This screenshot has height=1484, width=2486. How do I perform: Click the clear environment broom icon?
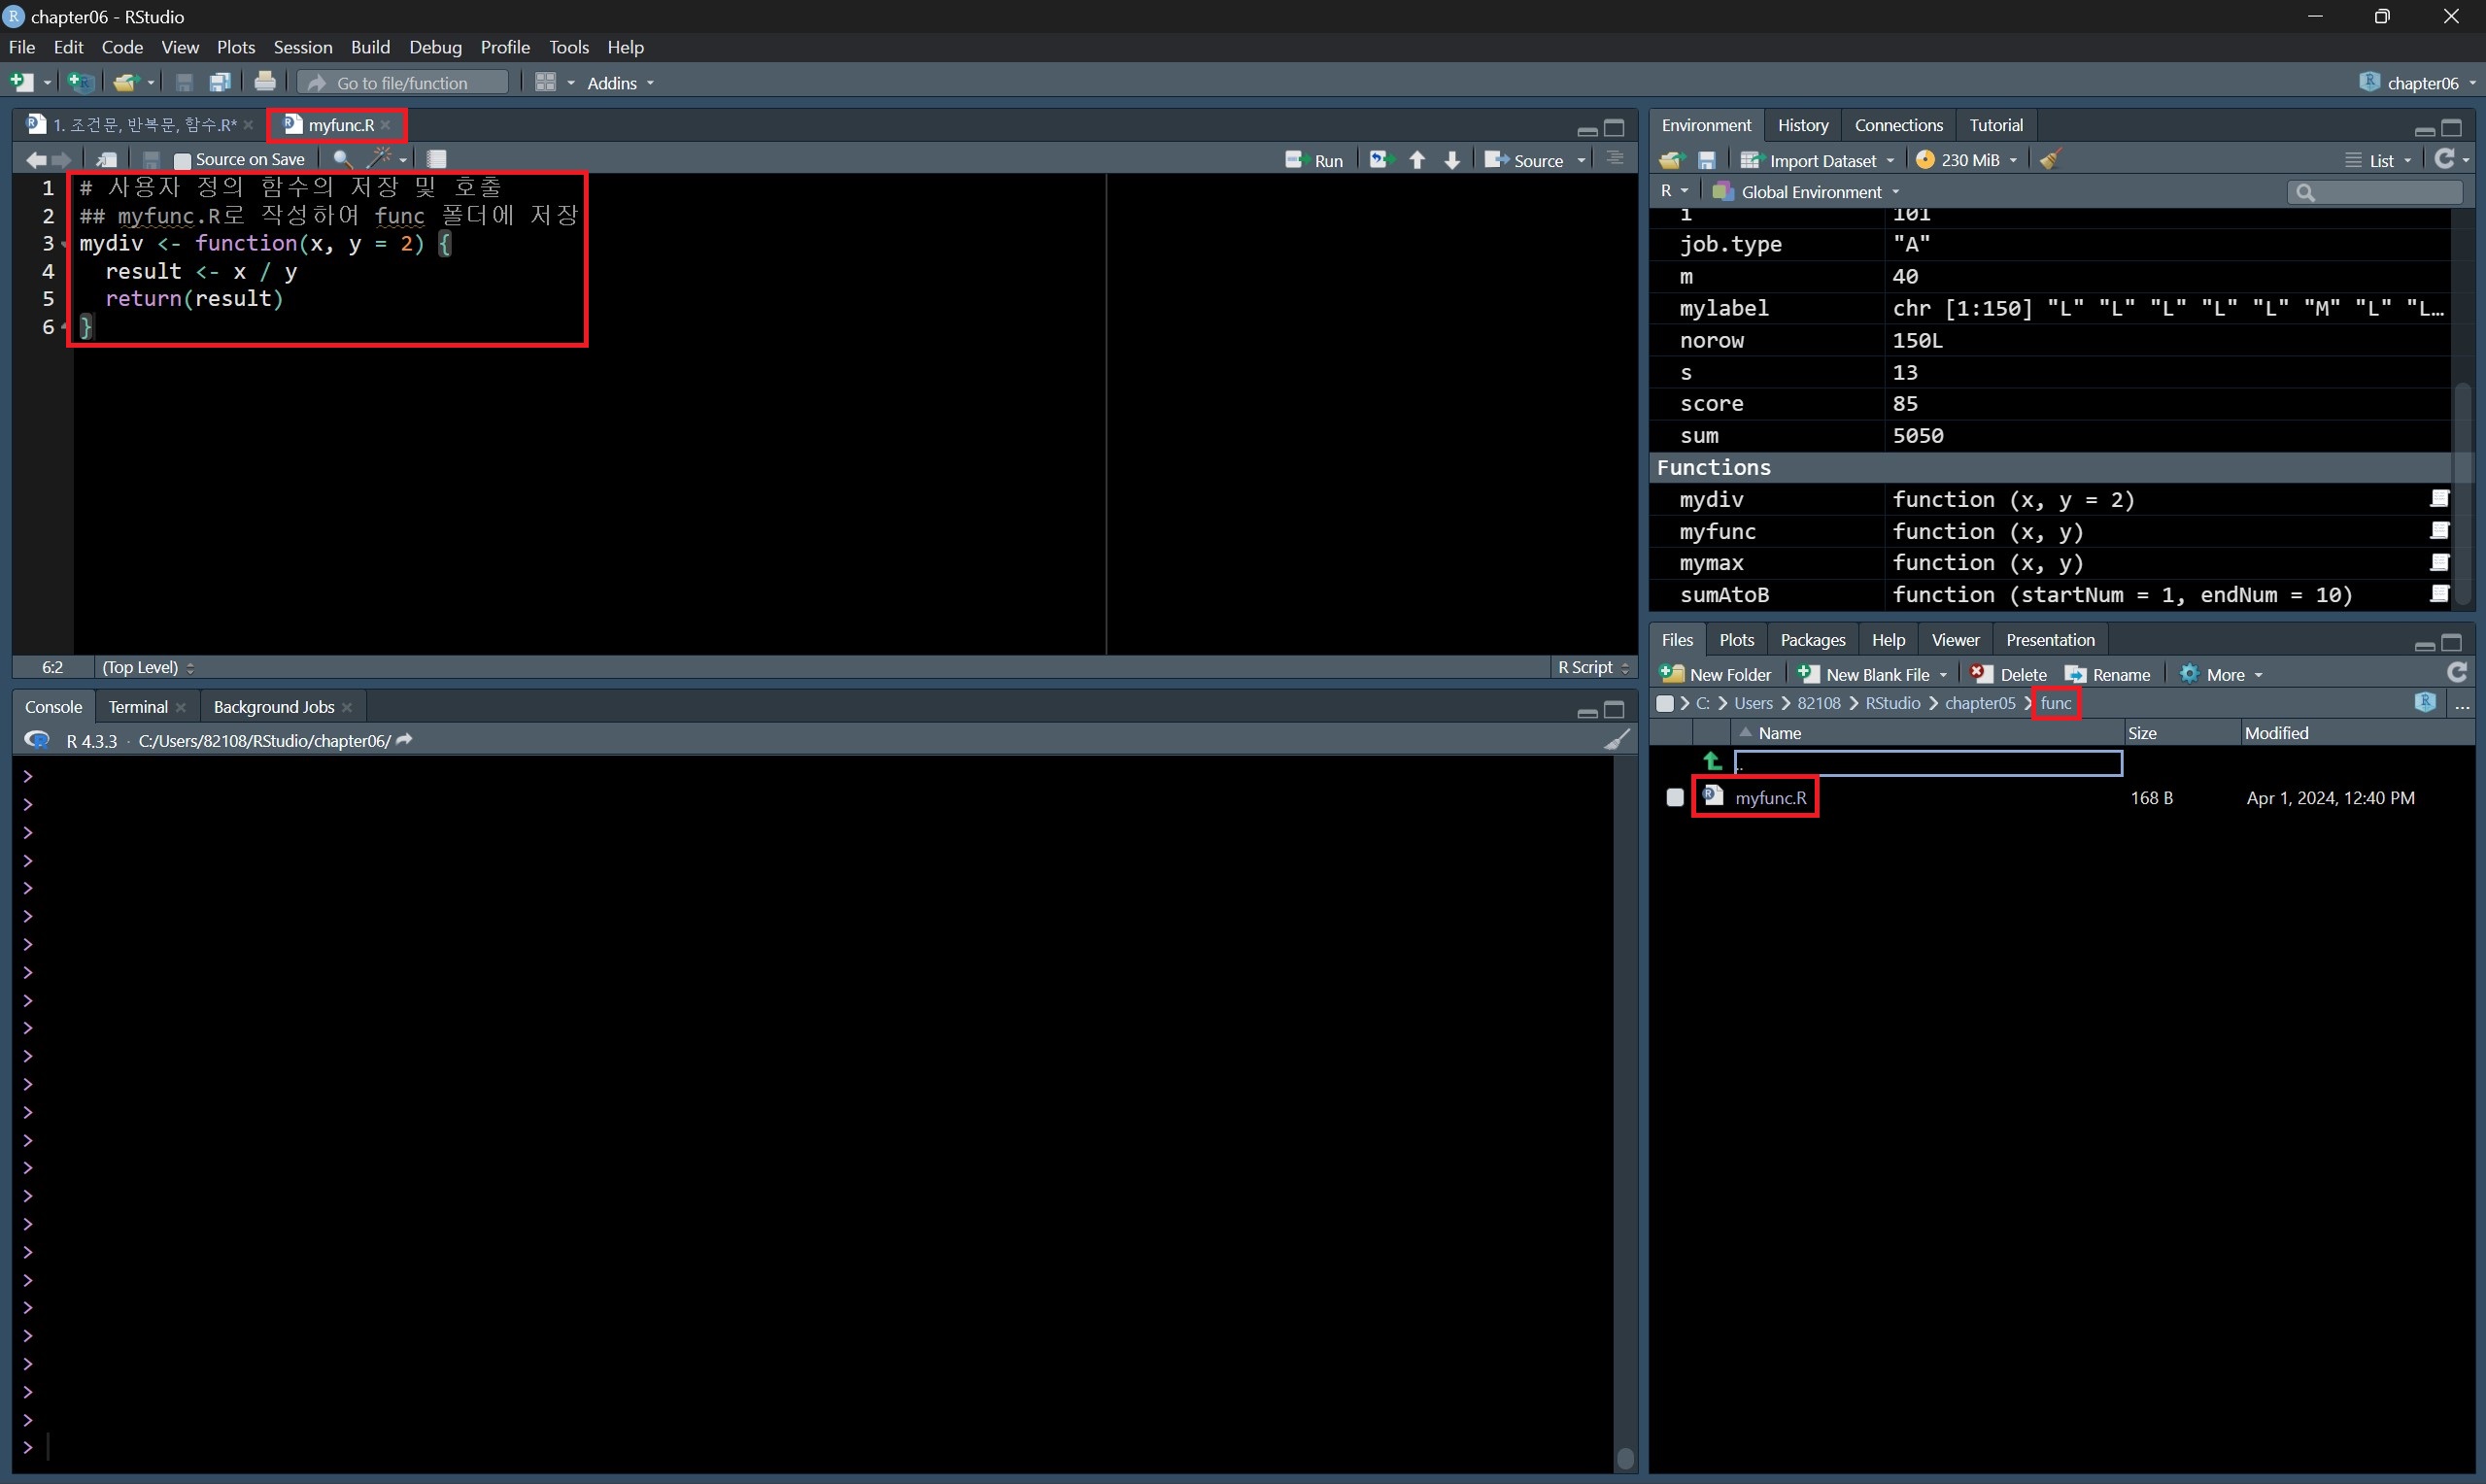(2050, 160)
